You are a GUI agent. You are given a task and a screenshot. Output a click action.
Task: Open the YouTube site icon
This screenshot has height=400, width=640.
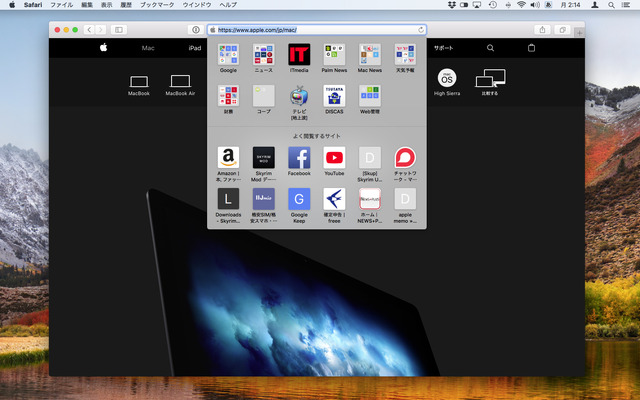coord(334,158)
